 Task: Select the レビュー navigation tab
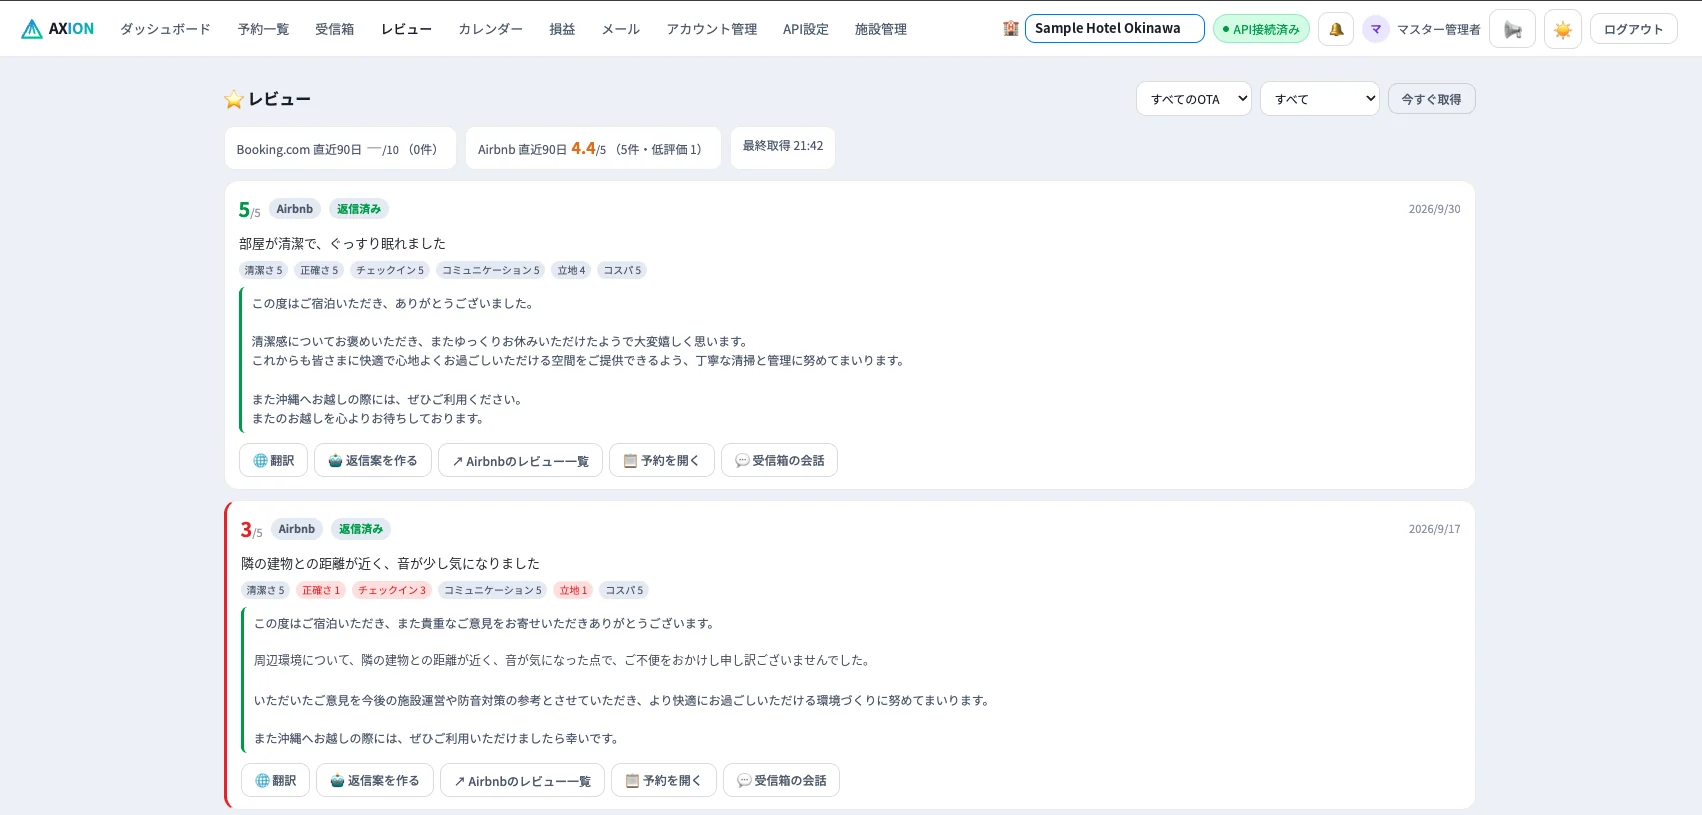click(406, 29)
